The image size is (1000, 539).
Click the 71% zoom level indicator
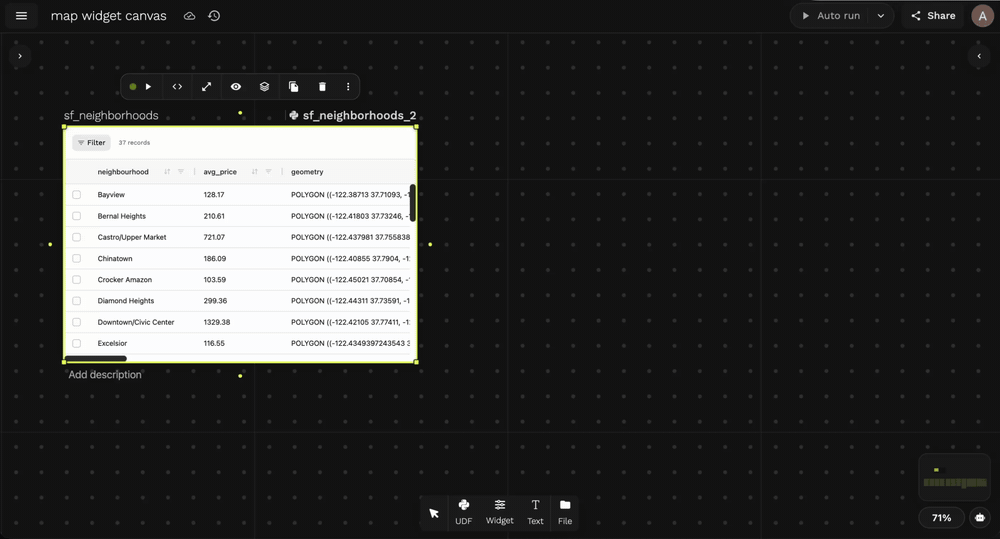coord(941,518)
